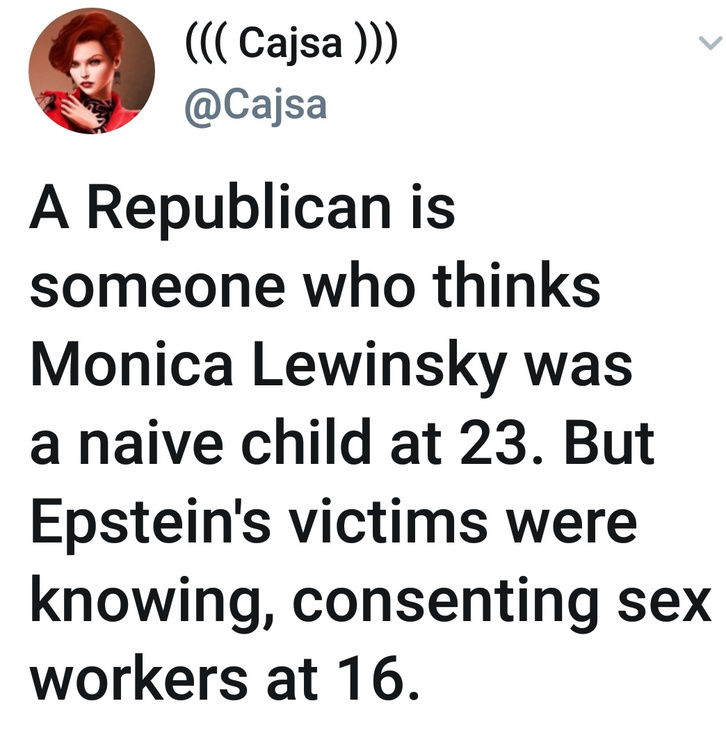726x740 pixels.
Task: Click the word 'Lewinsky' in the tweet
Action: click(x=380, y=367)
